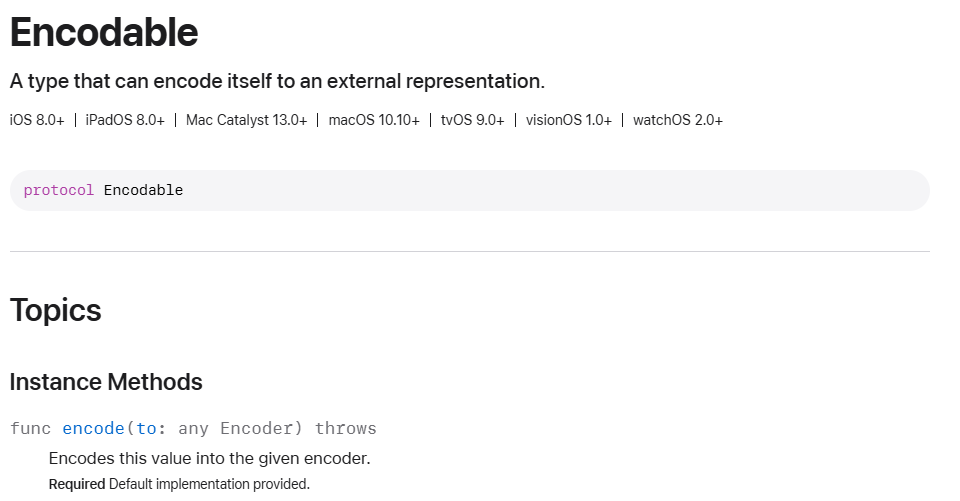Click the visionOS 1.0+ availability item
The image size is (960, 501).
(569, 120)
